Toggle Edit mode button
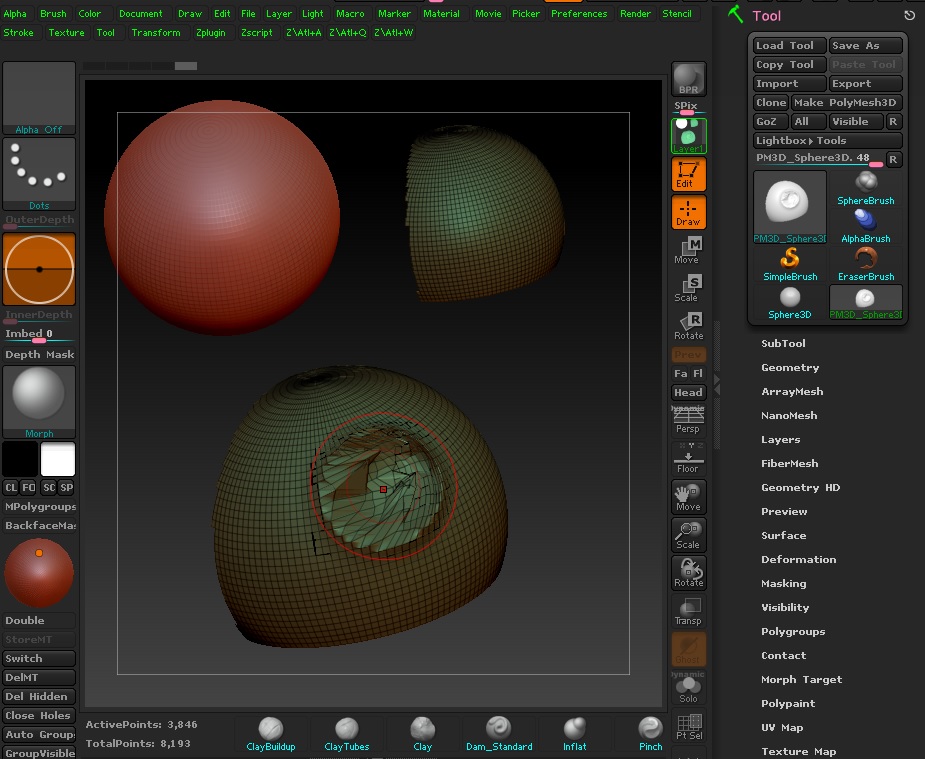The image size is (925, 759). point(688,174)
